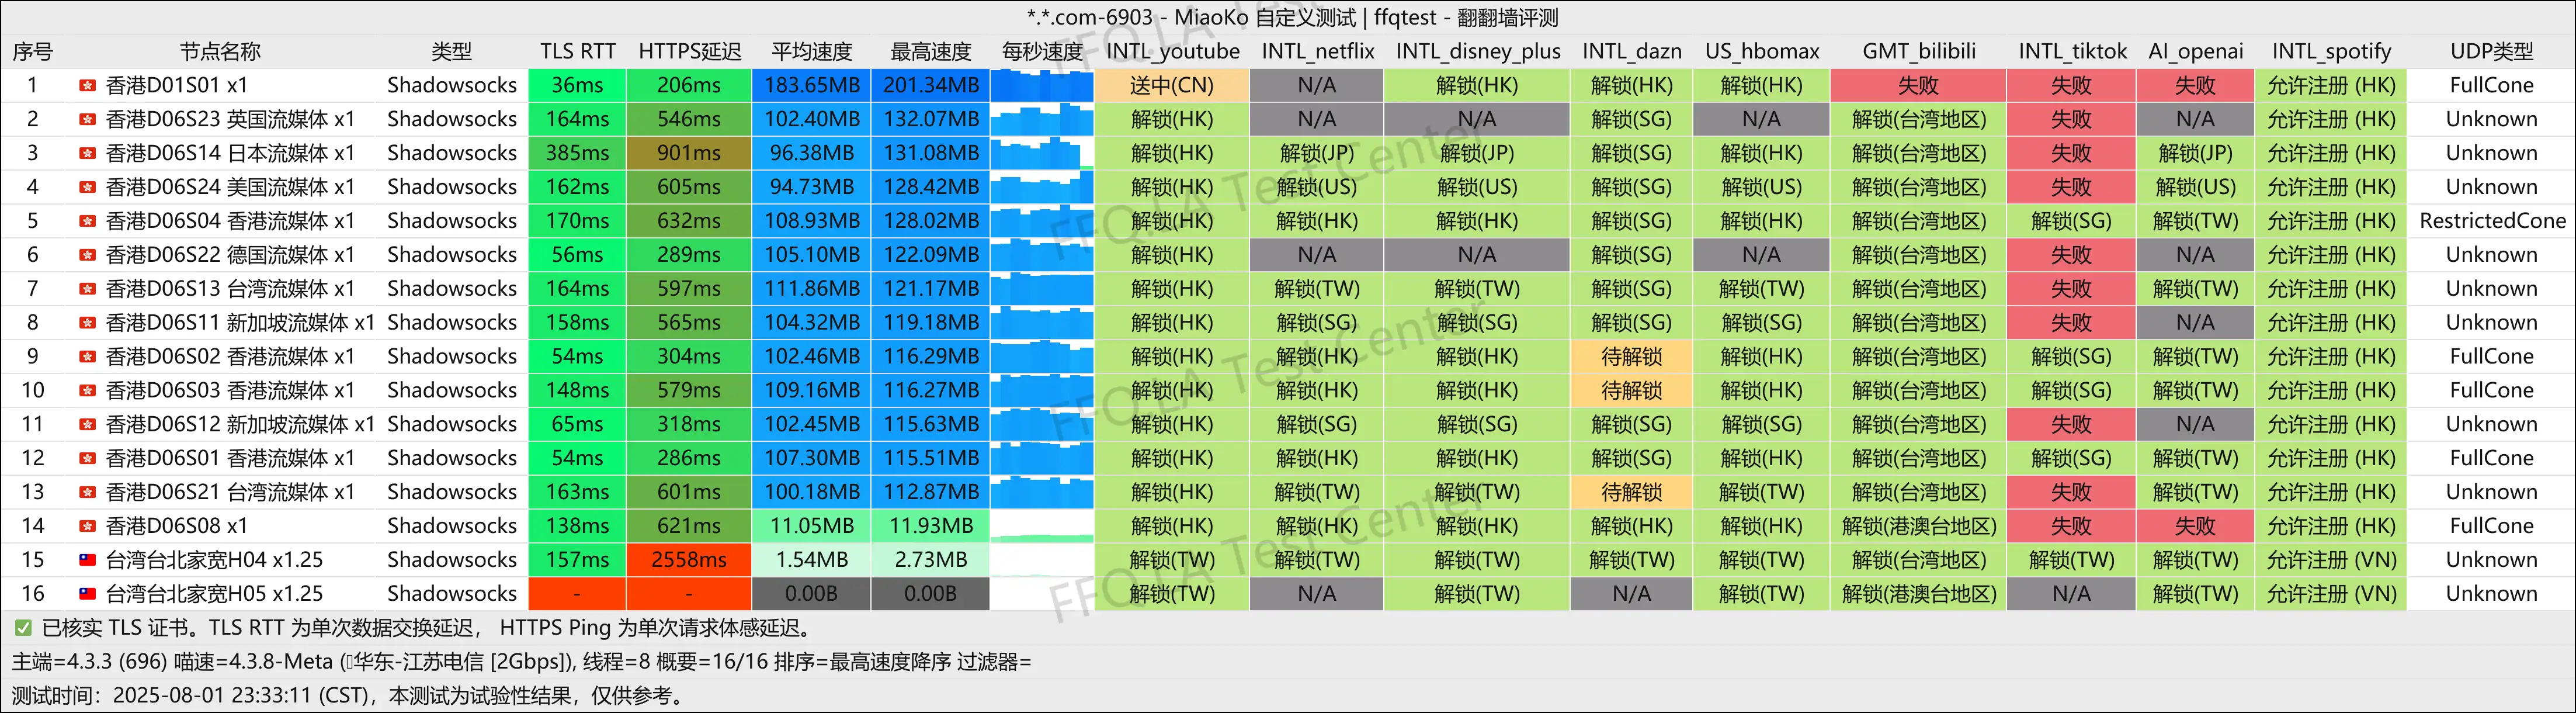Click the green checkmark icon beside 已核实 TLS 证书
2576x713 pixels.
coord(23,629)
